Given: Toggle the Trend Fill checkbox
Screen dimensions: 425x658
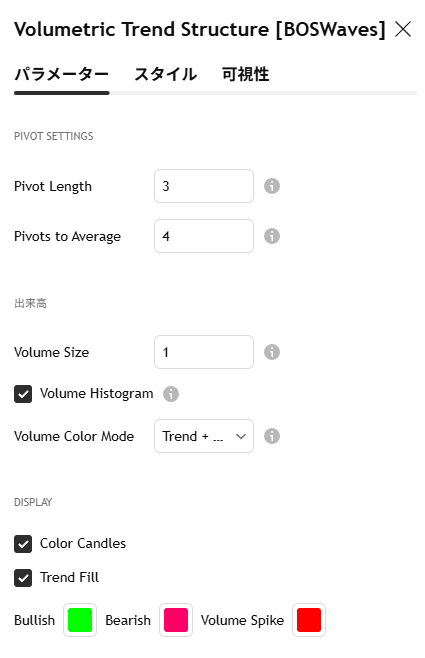Looking at the screenshot, I should coord(23,578).
